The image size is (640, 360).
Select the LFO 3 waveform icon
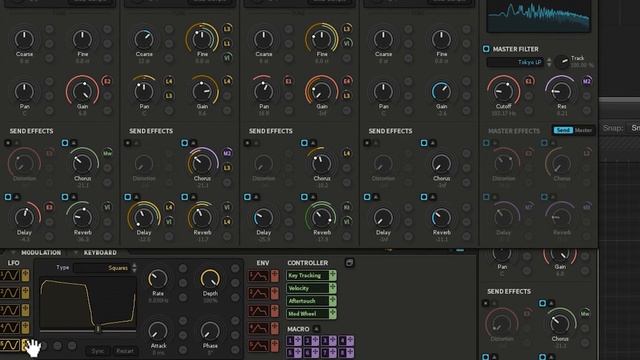(10, 310)
